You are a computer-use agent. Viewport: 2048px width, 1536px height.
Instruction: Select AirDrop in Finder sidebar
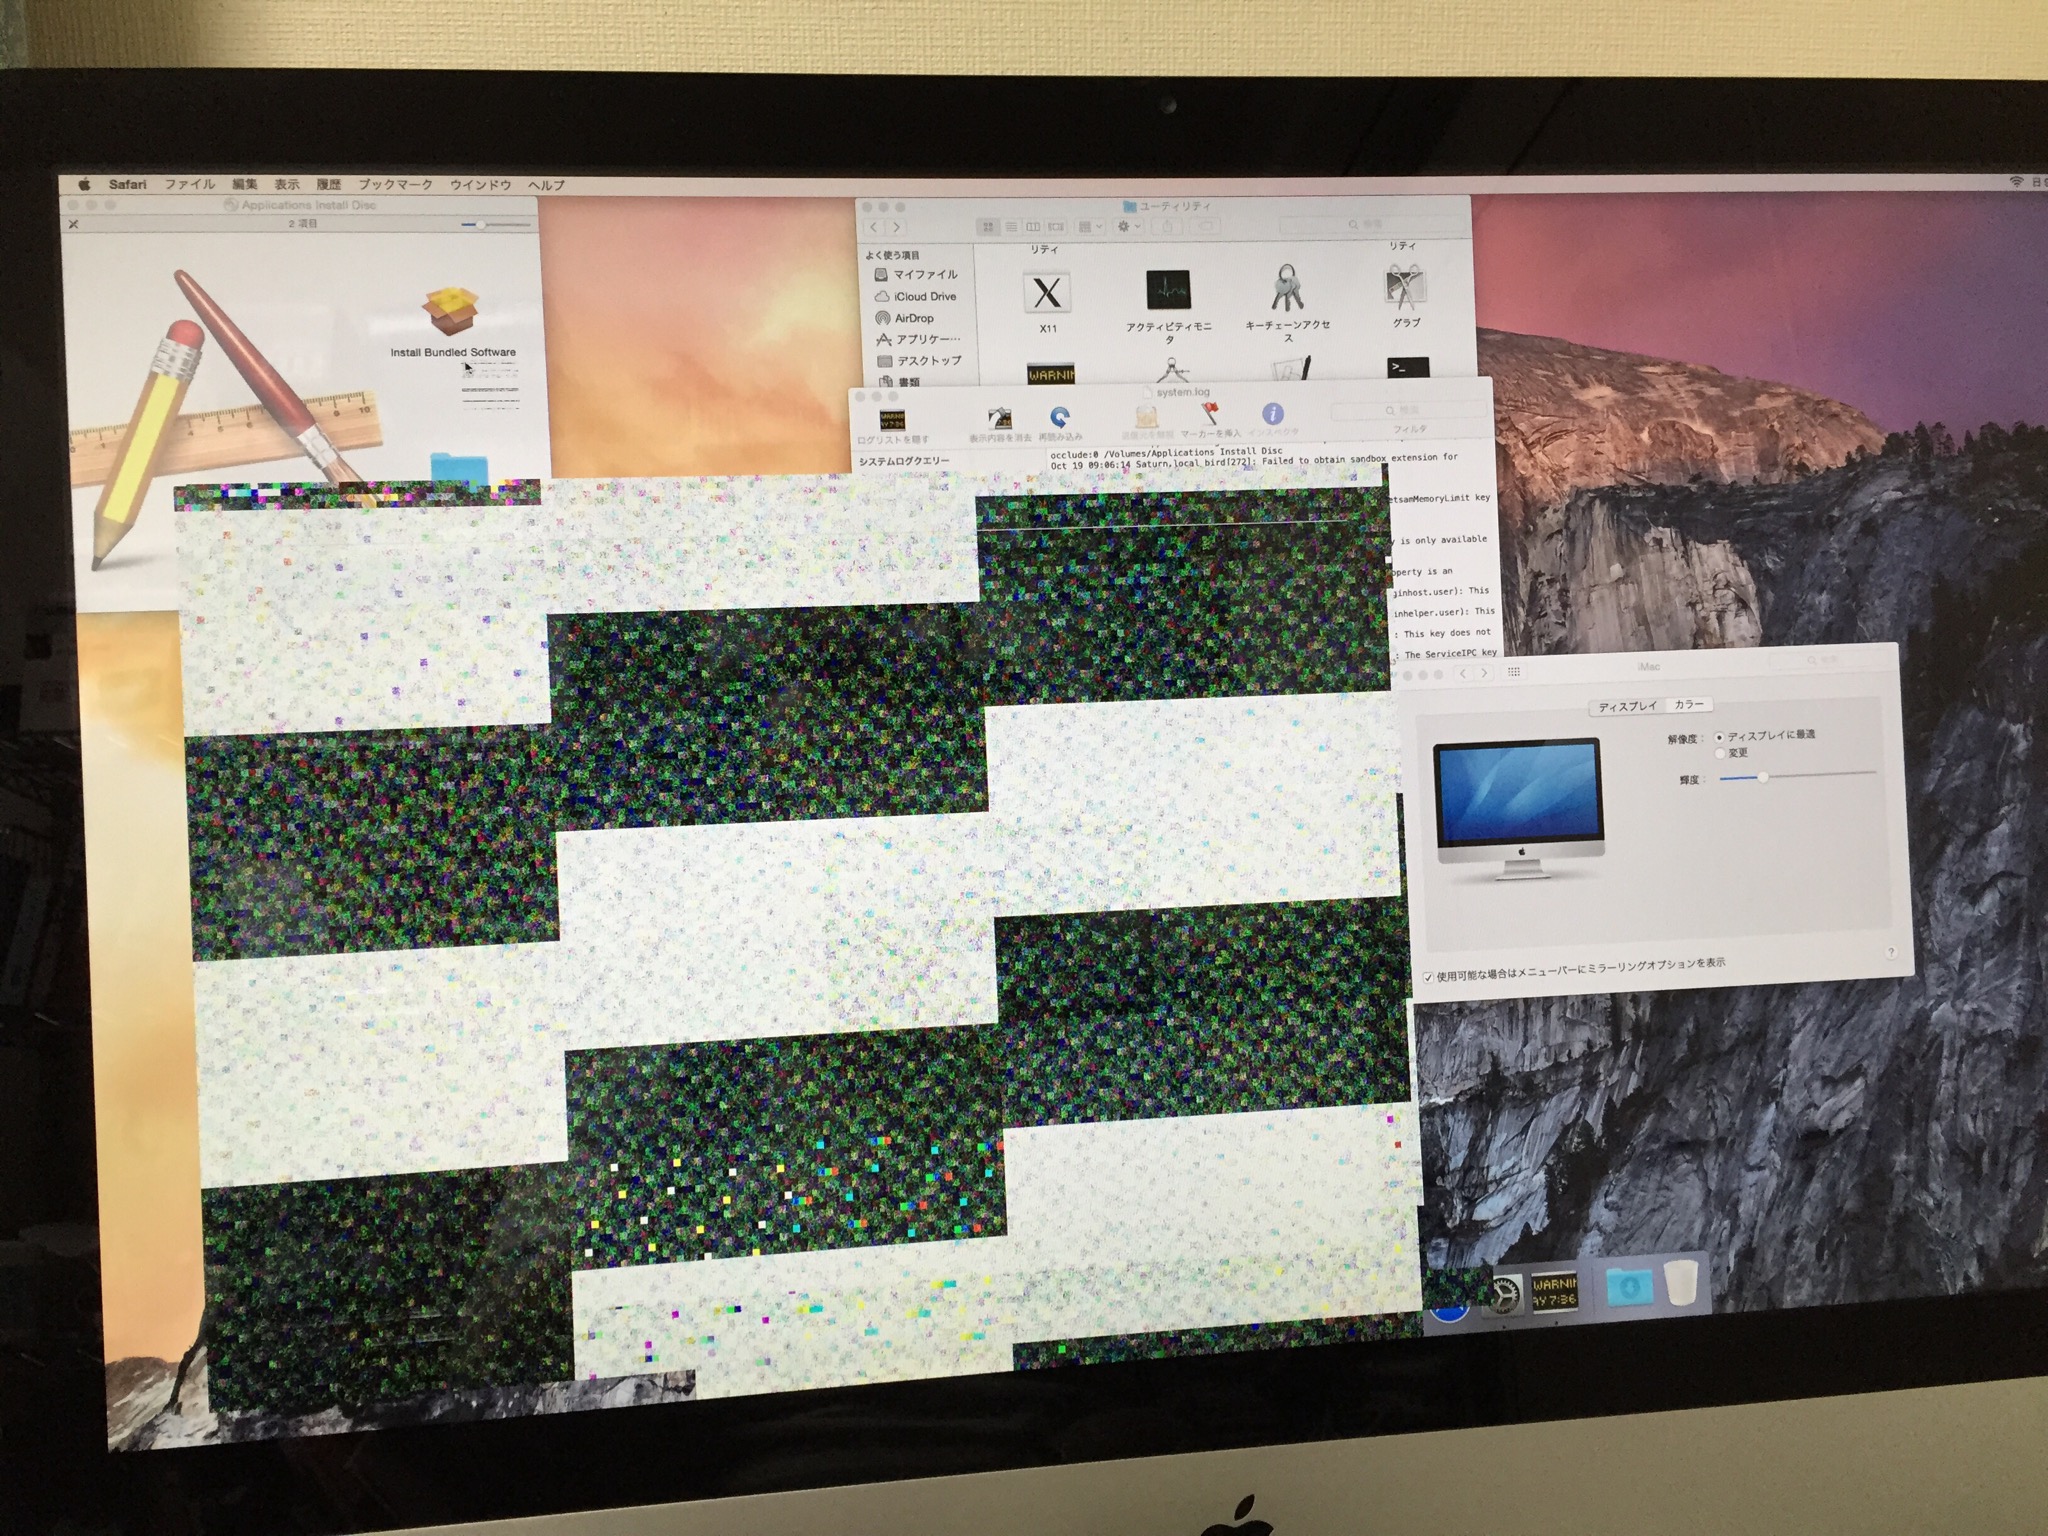pos(913,318)
